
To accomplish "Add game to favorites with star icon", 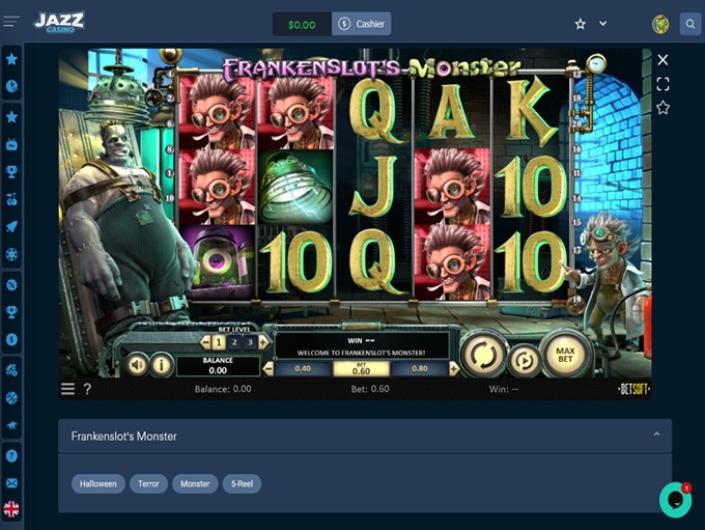I will (663, 107).
